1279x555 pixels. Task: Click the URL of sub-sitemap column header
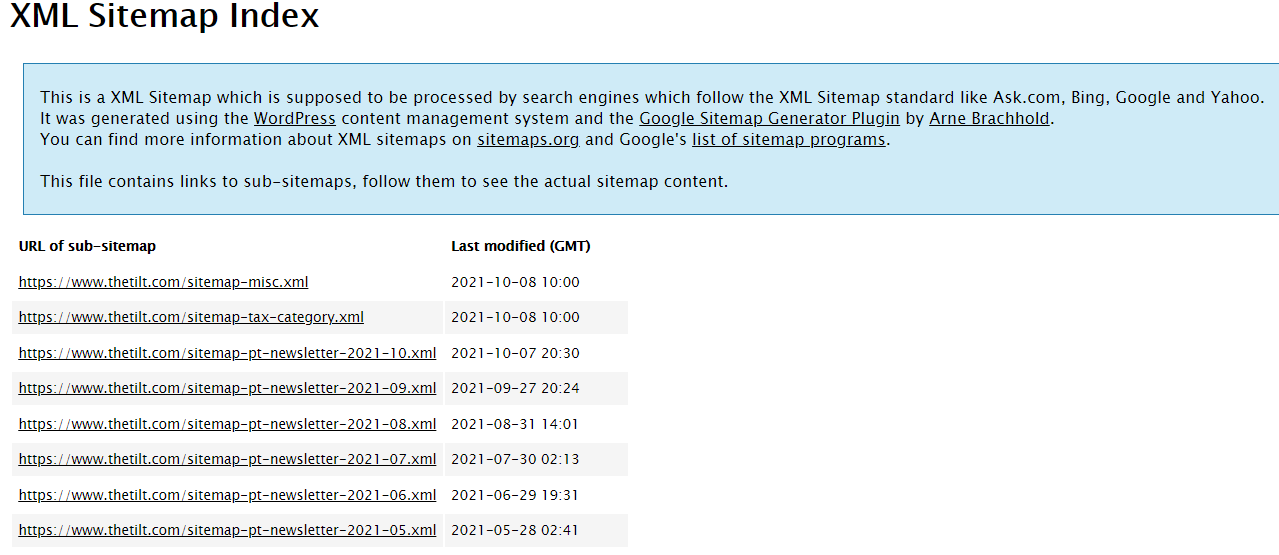click(87, 246)
